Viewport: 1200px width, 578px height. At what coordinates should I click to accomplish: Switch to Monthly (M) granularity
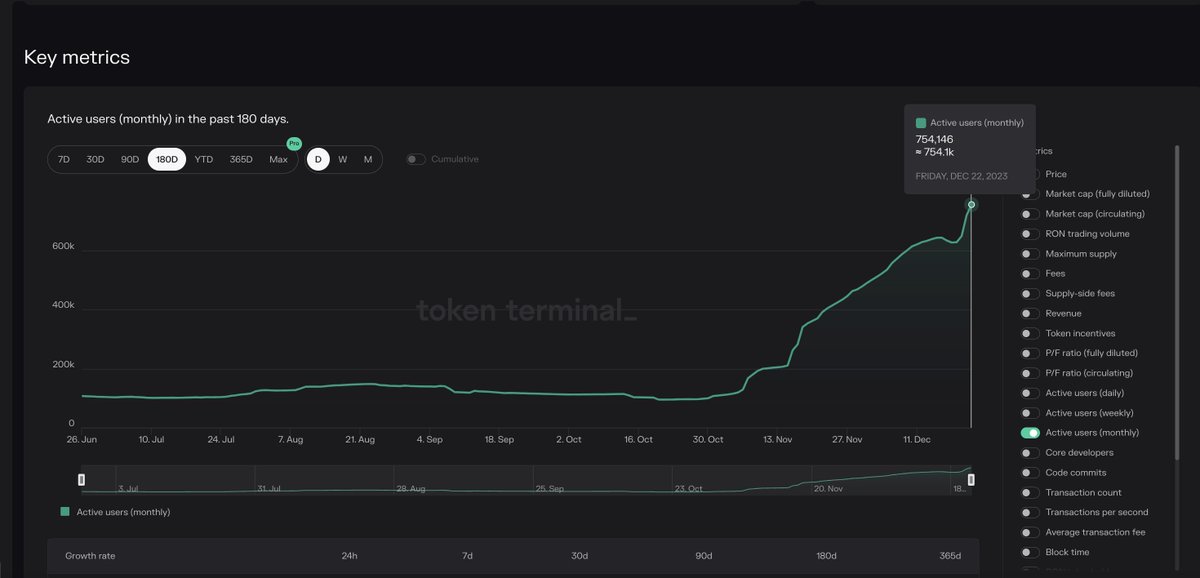[367, 158]
